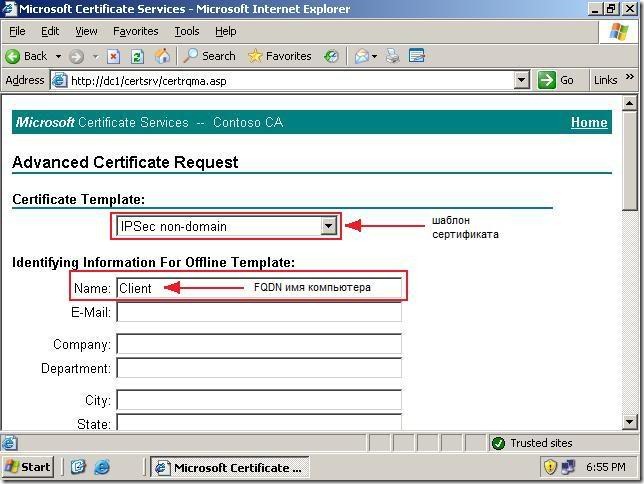Screen dimensions: 644x484
Task: Click the City input field
Action: click(259, 400)
